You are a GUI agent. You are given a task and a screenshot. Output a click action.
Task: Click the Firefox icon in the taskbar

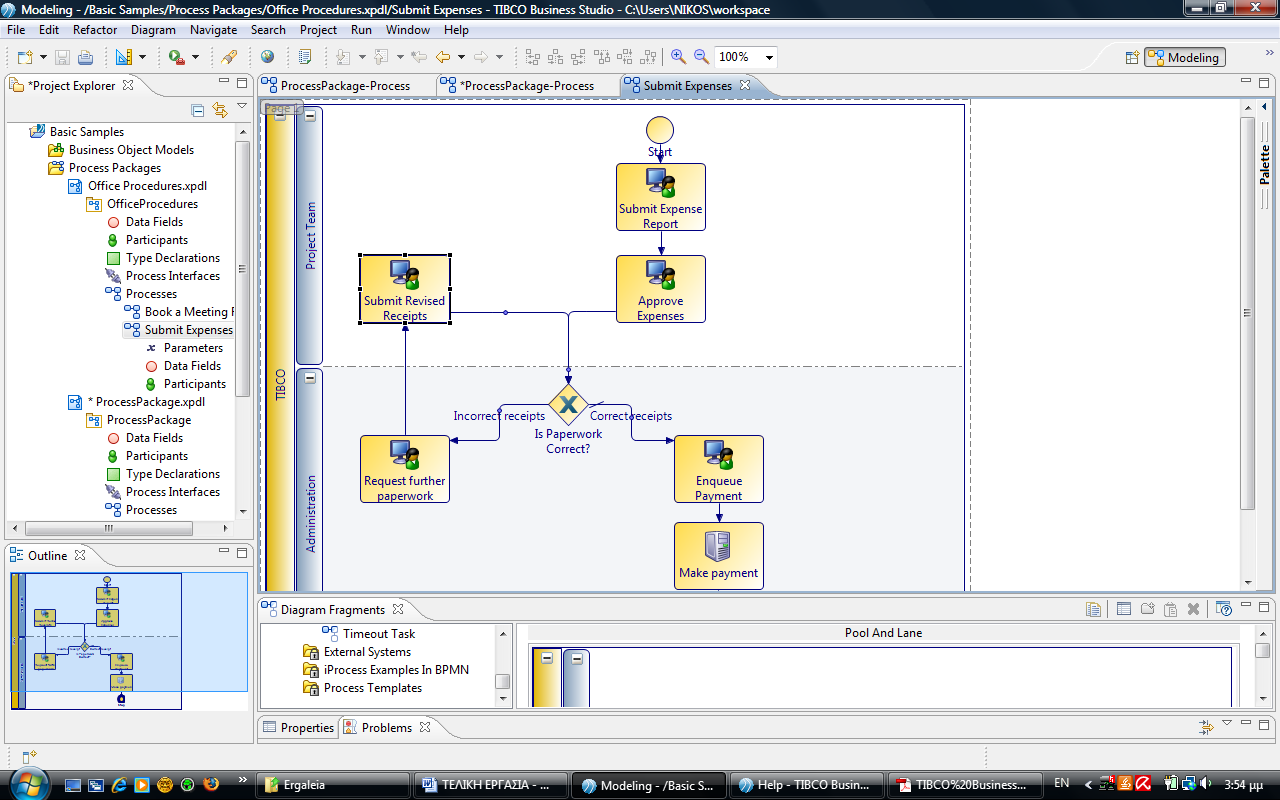pos(211,784)
